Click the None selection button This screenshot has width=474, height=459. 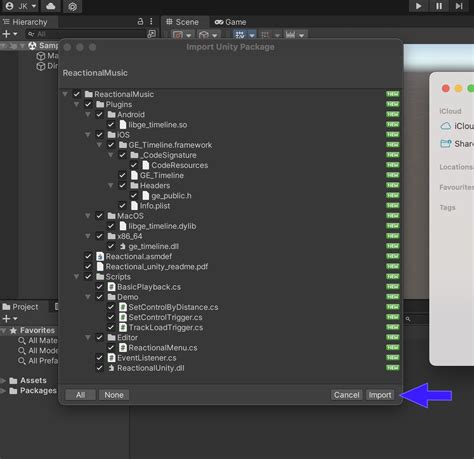114,395
